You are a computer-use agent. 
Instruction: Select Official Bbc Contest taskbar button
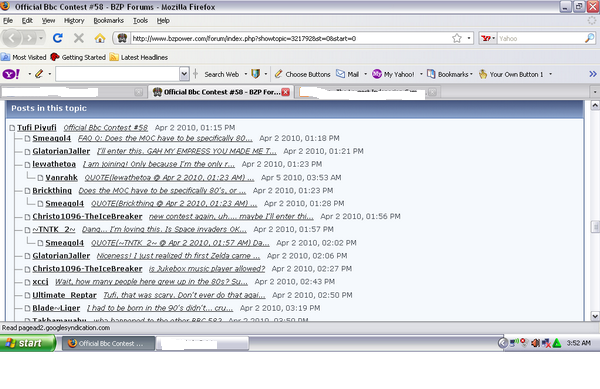pyautogui.click(x=109, y=343)
